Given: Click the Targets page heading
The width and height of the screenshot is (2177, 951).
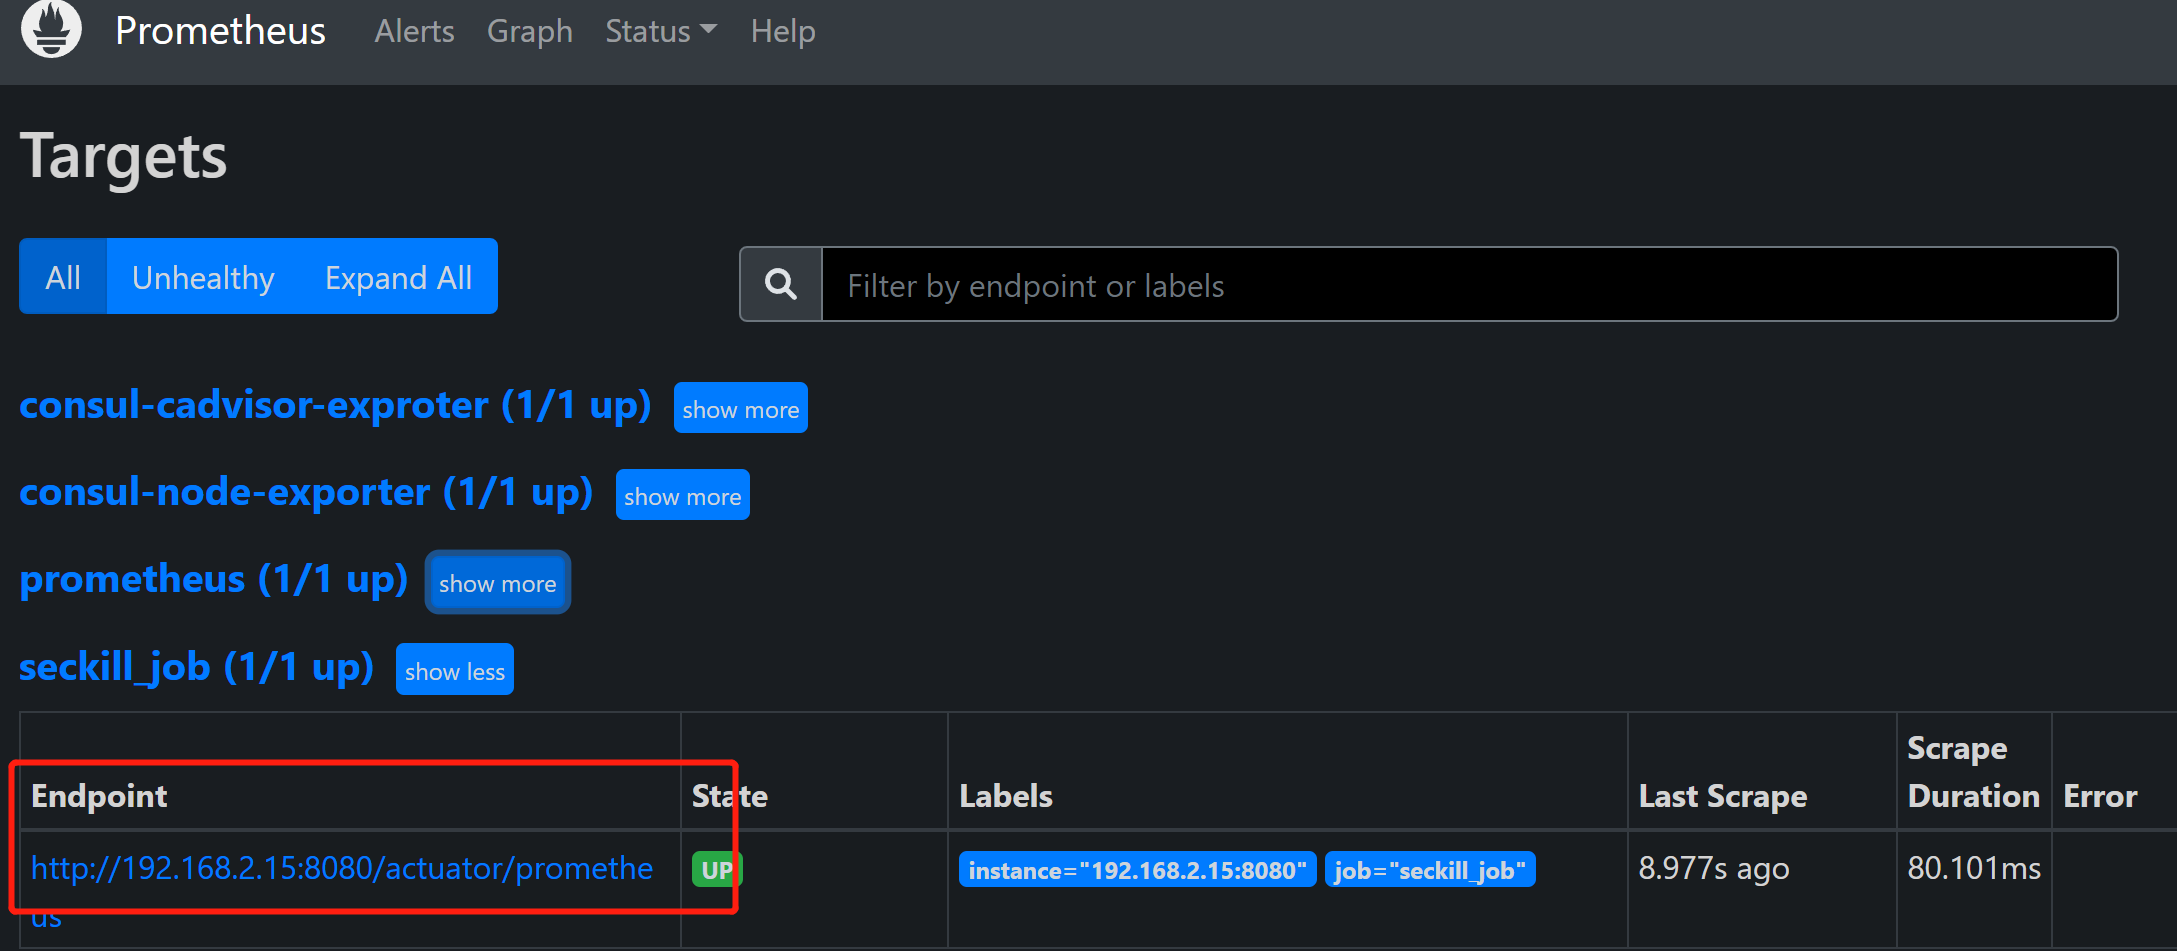Looking at the screenshot, I should (124, 157).
